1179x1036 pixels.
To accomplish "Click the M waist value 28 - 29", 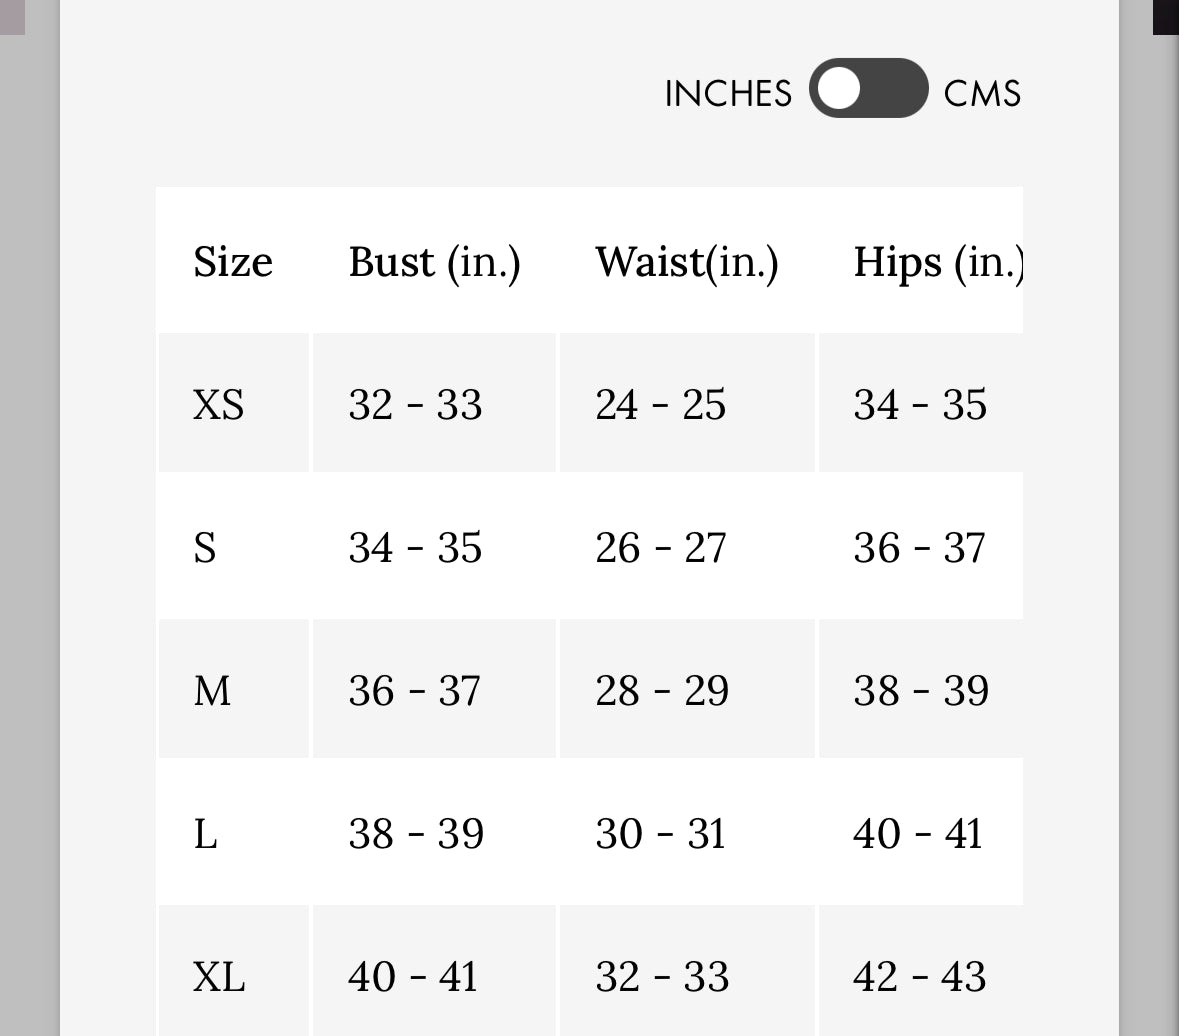I will pyautogui.click(x=662, y=691).
